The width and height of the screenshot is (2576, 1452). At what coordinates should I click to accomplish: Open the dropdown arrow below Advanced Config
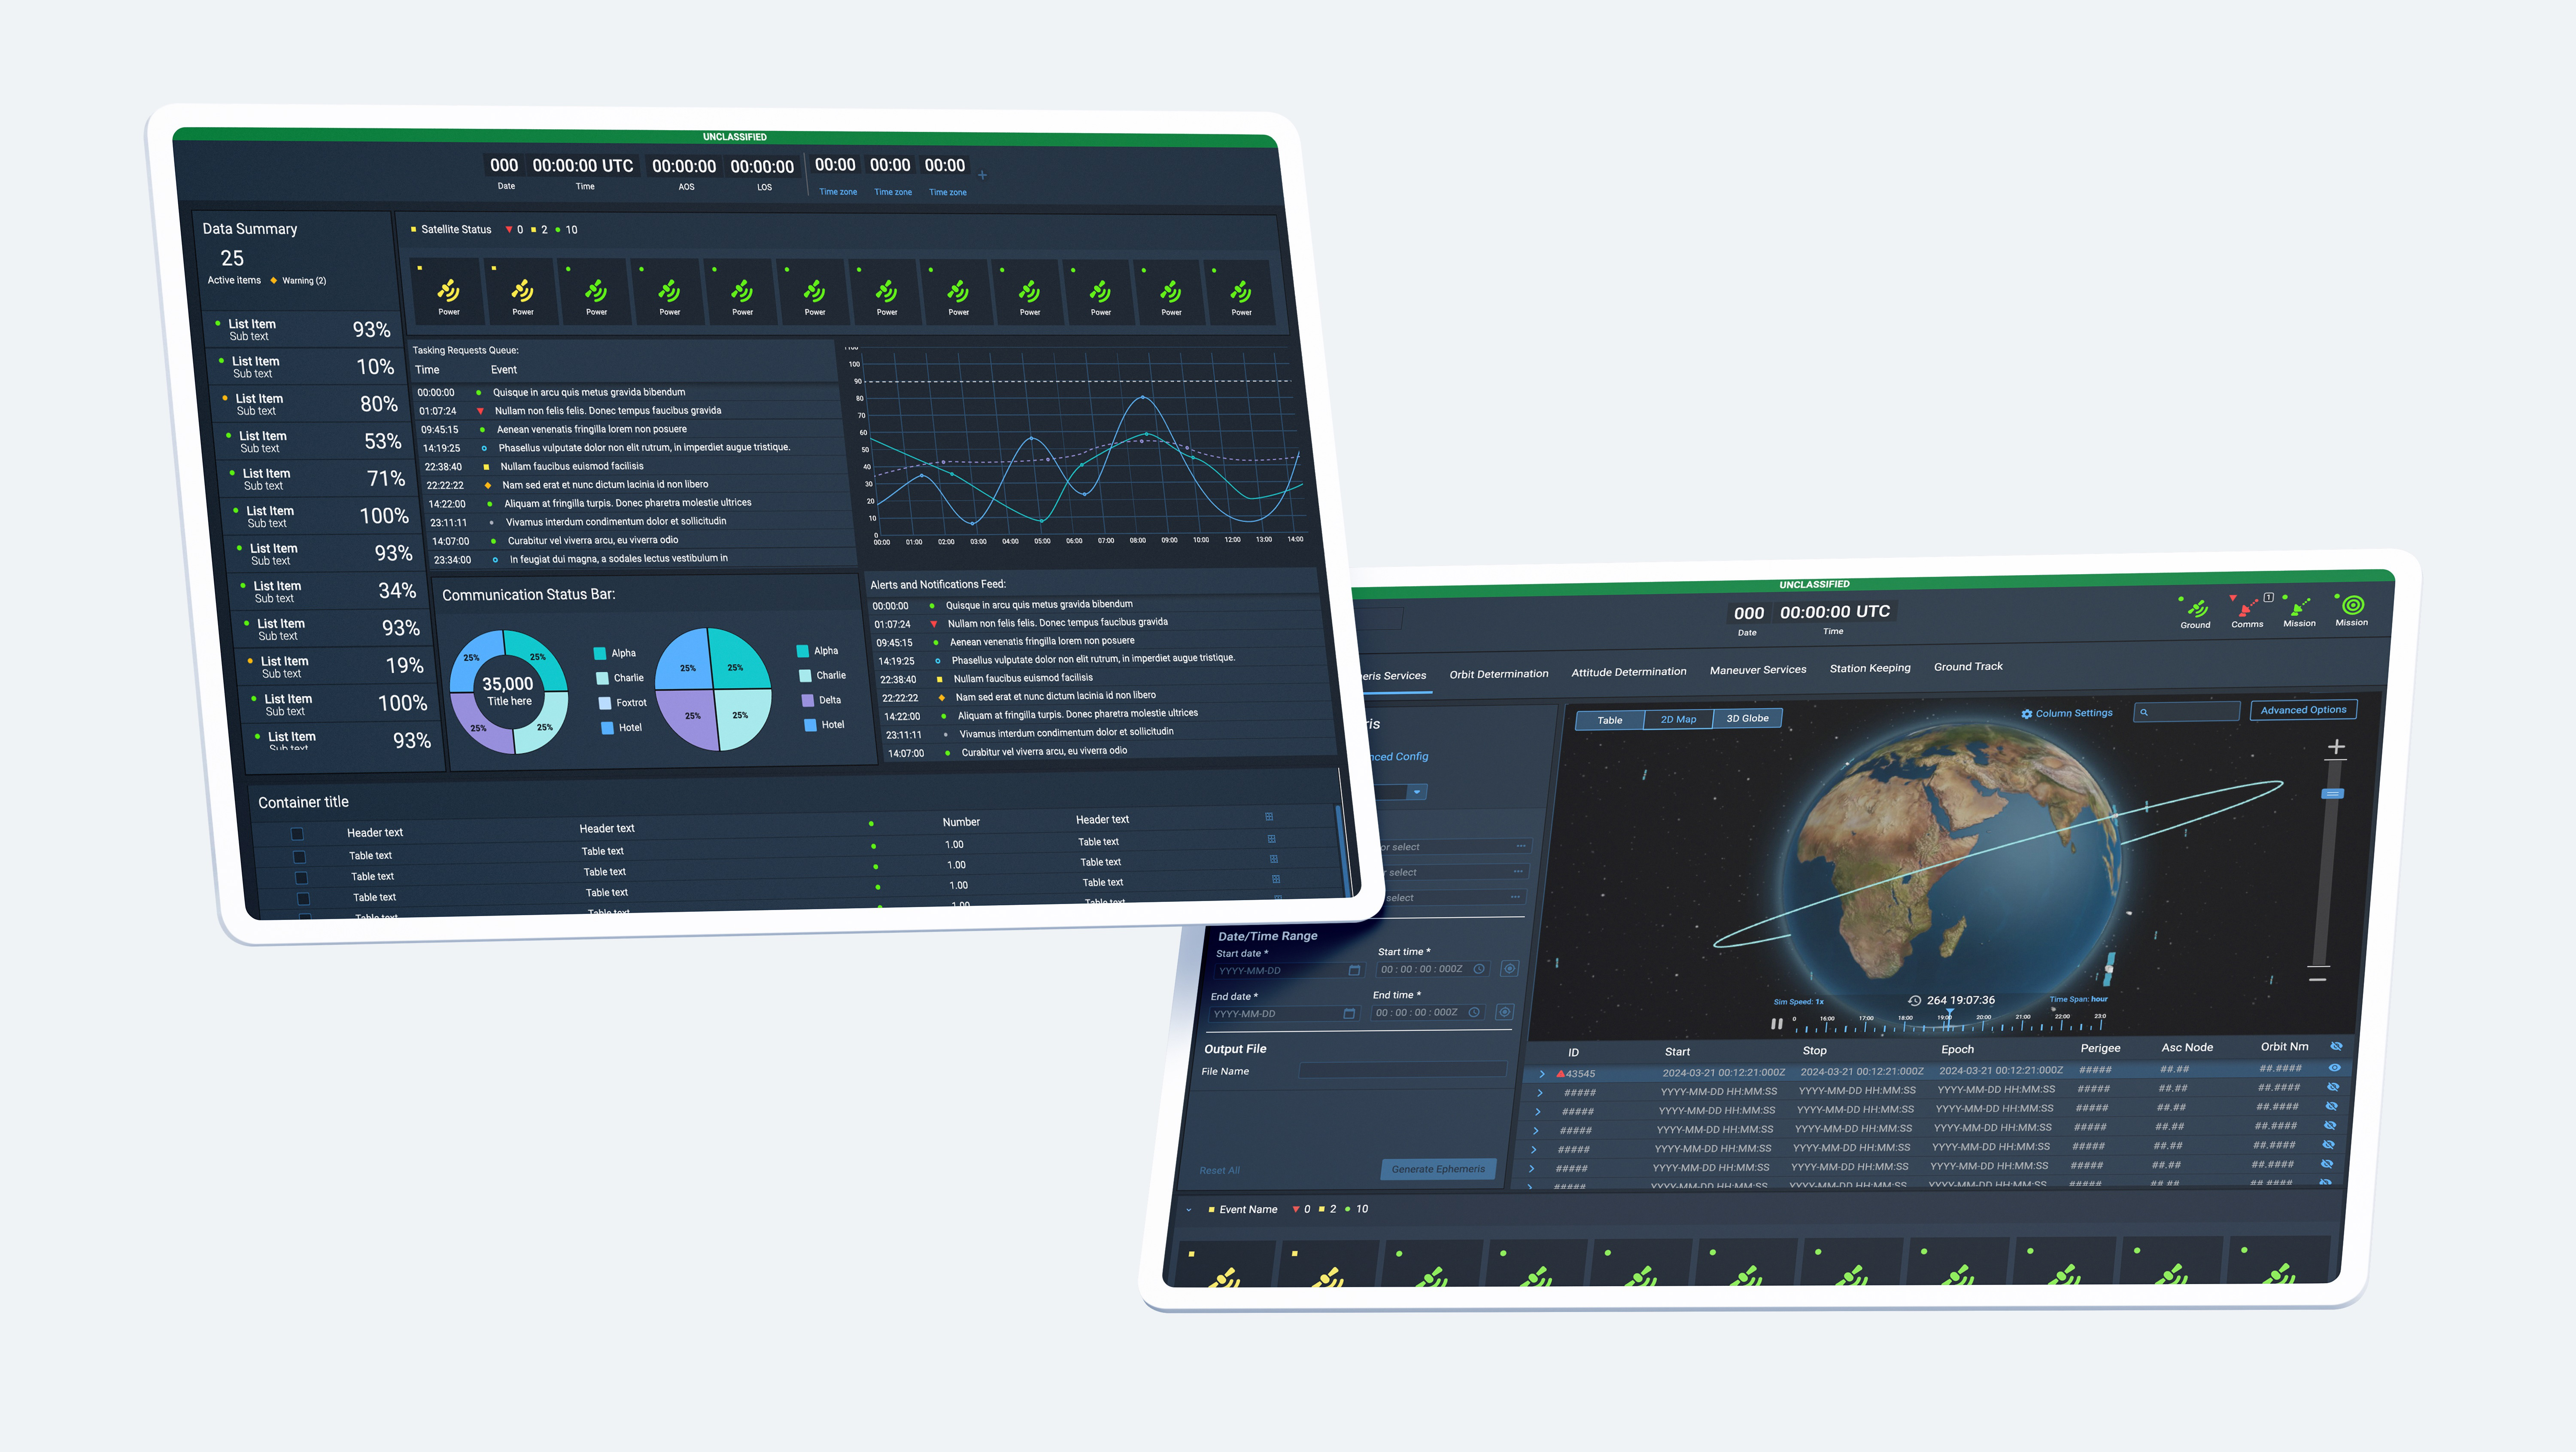pos(1416,792)
